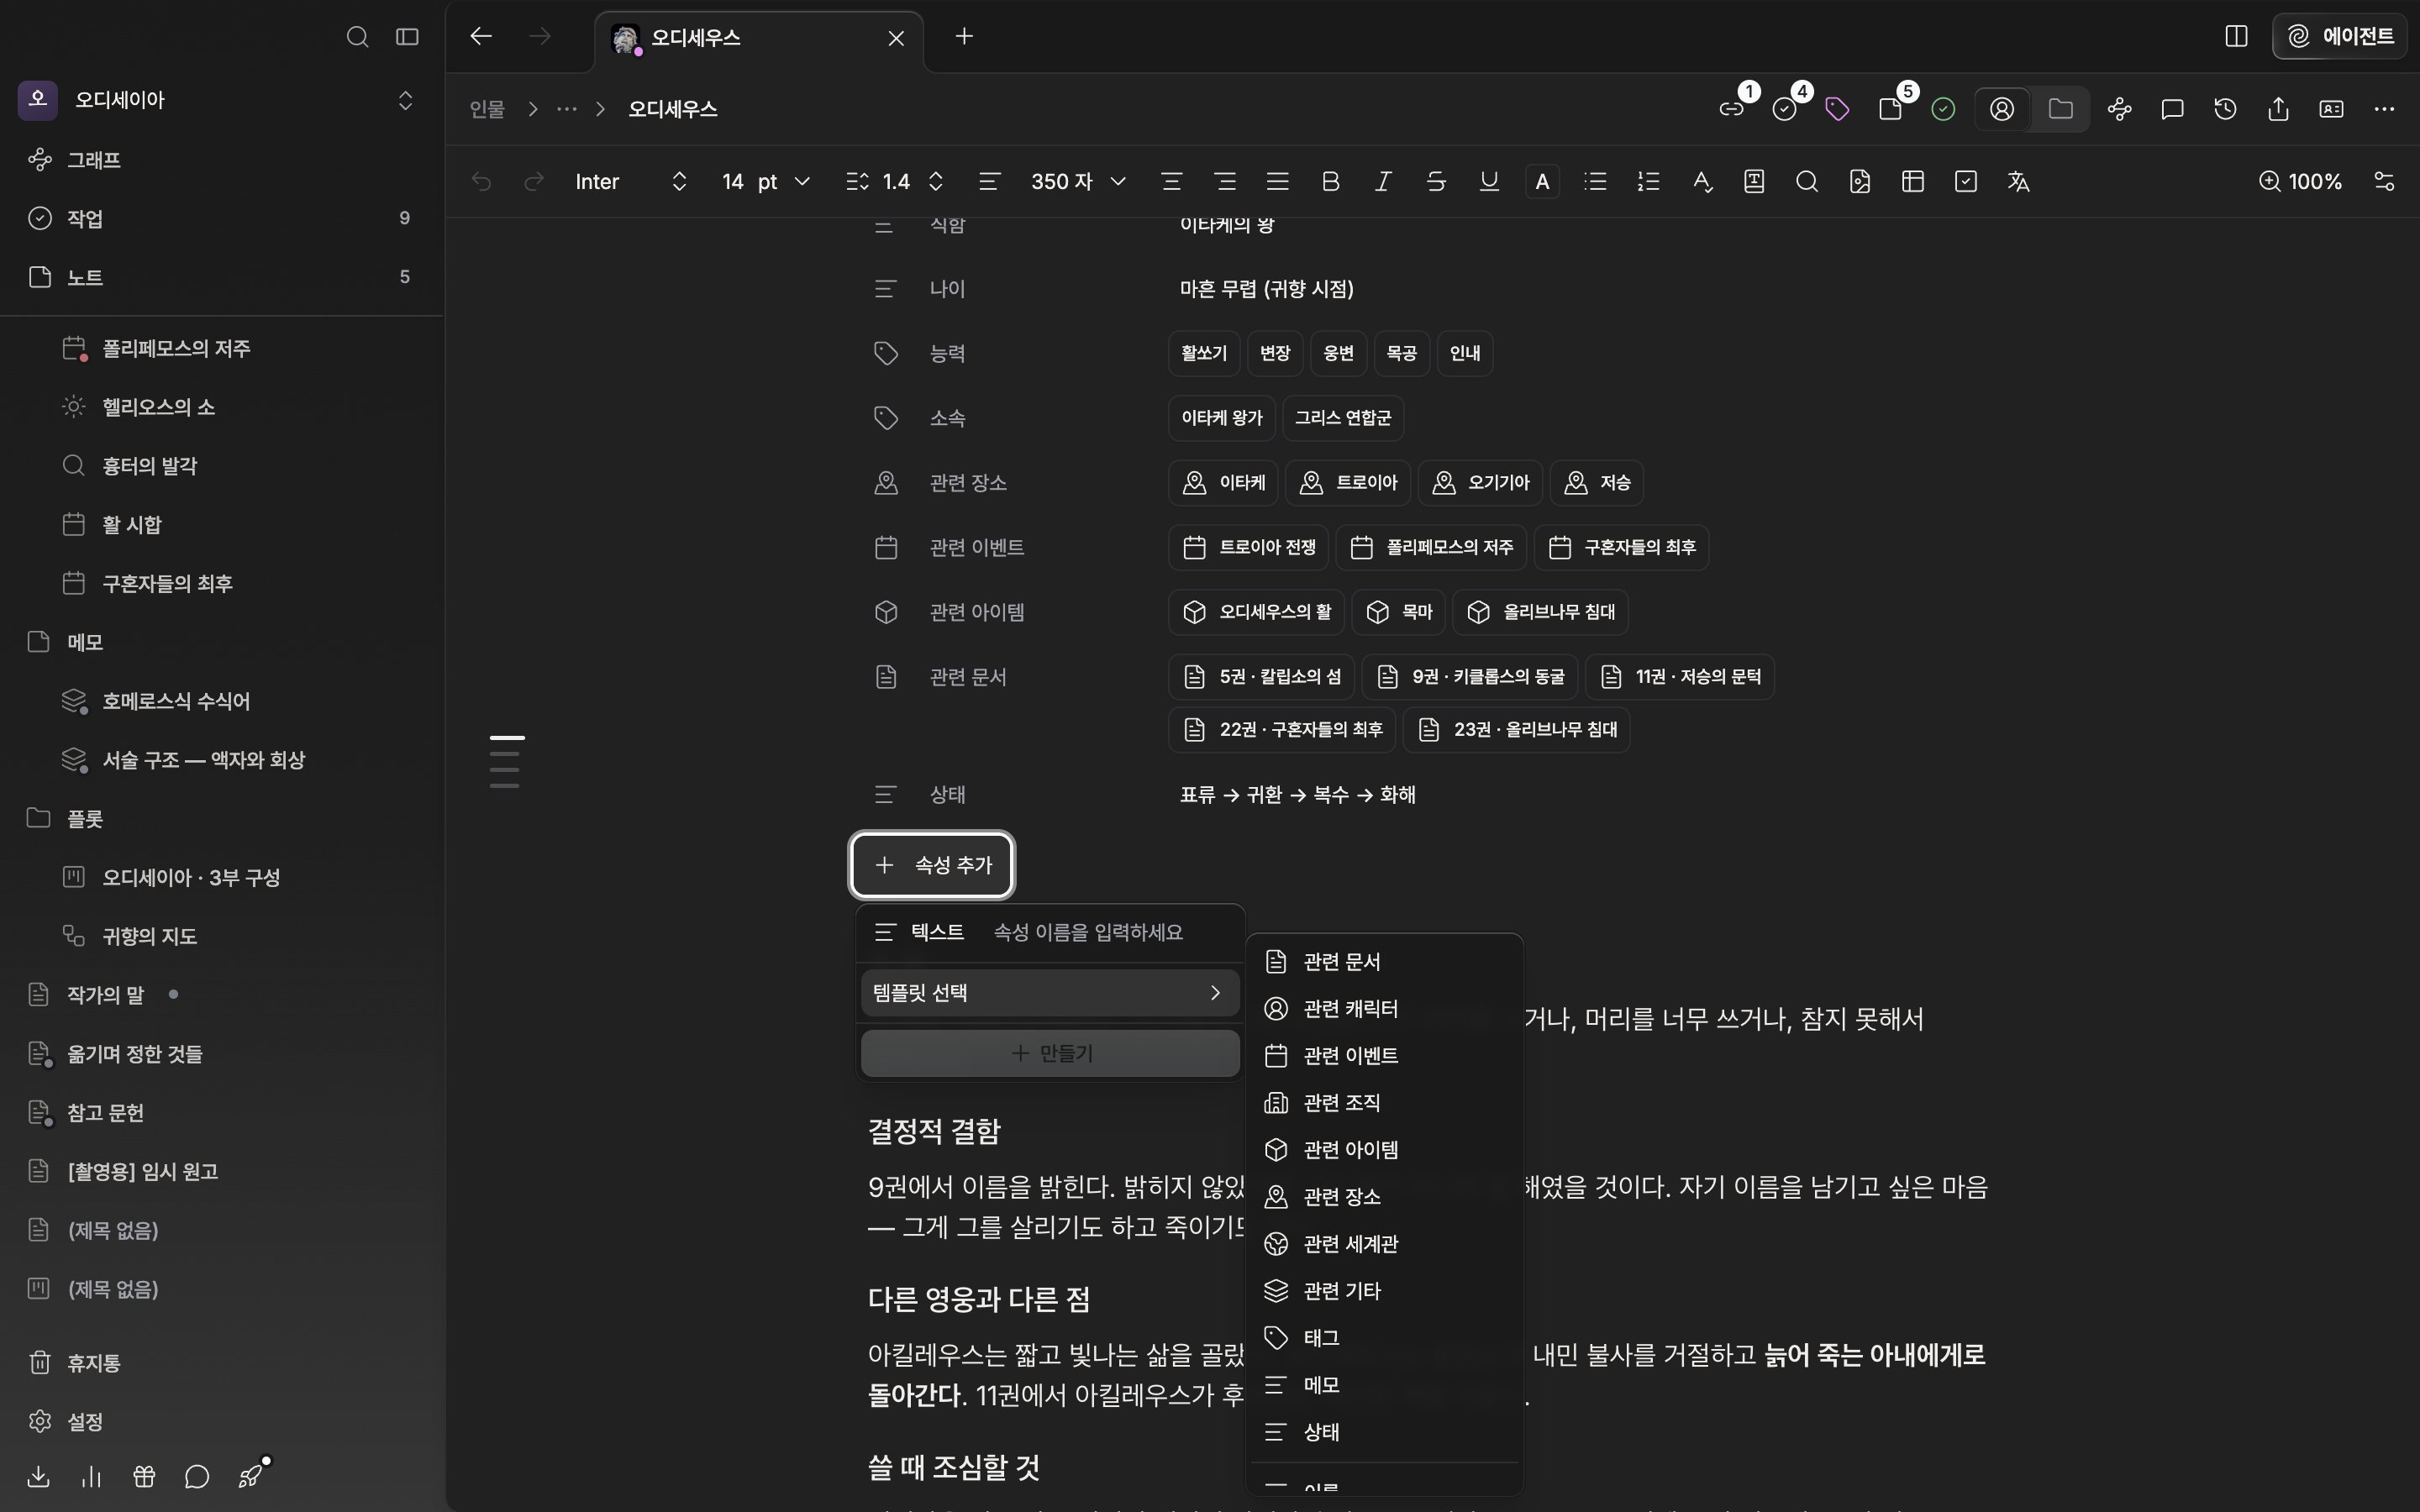Toggle bold formatting

point(1330,181)
